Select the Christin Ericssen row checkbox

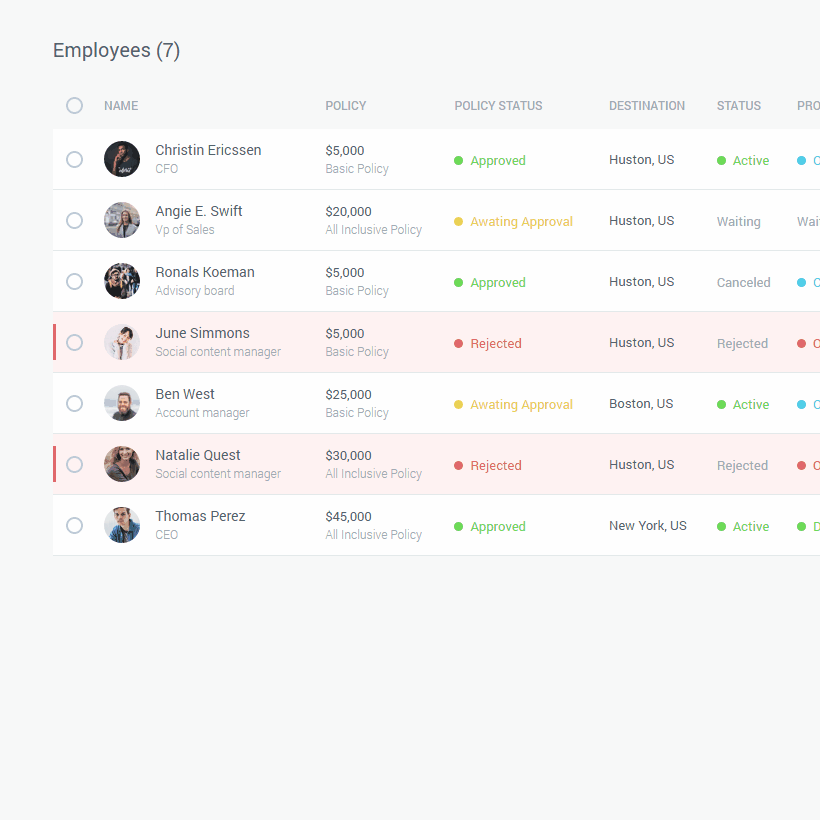point(74,159)
